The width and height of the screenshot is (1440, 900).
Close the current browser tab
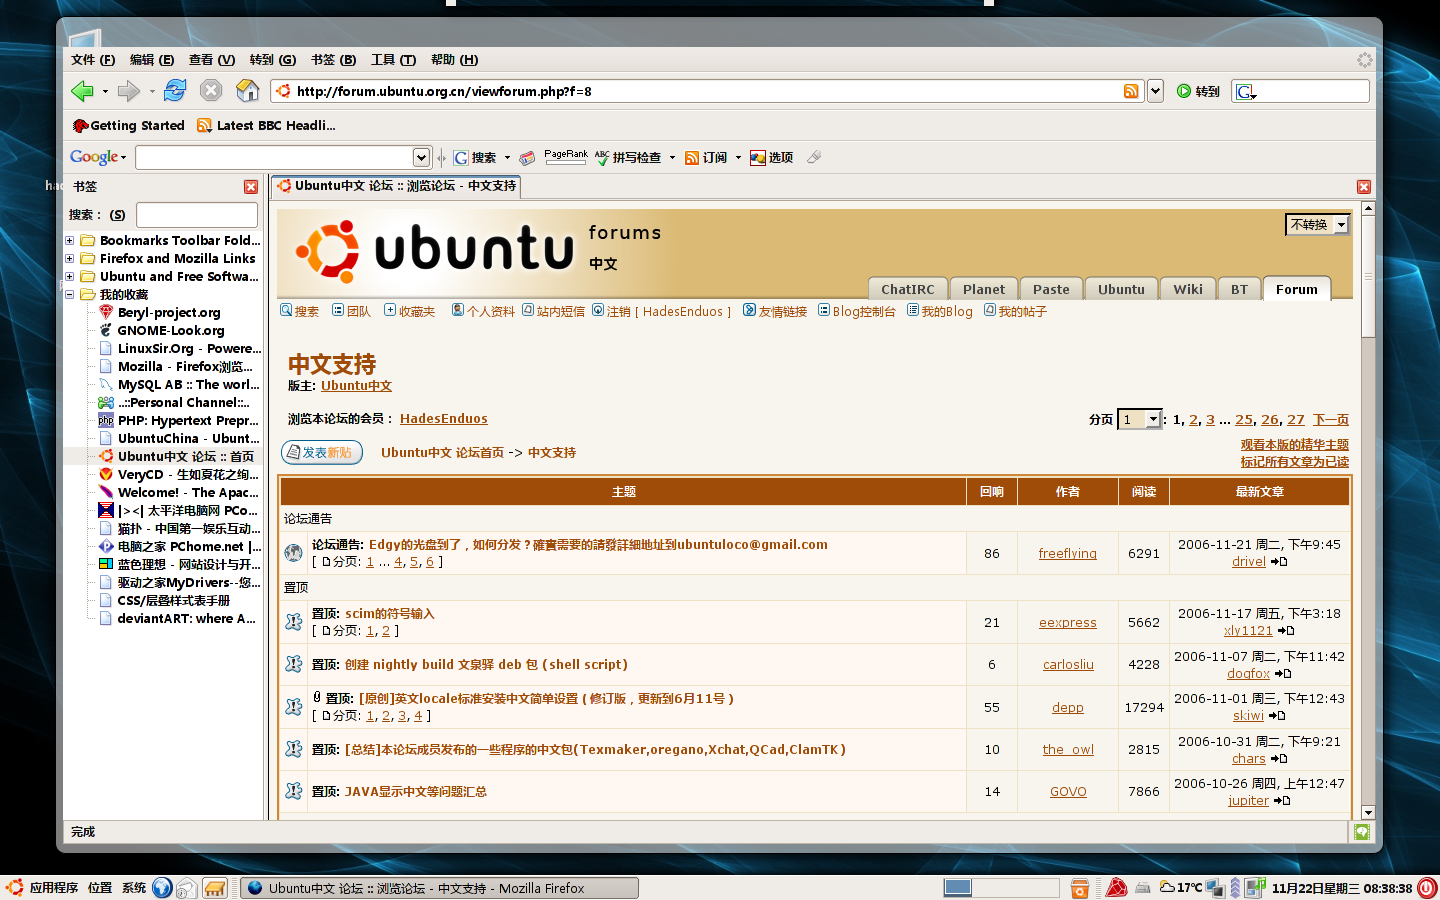pos(1364,187)
